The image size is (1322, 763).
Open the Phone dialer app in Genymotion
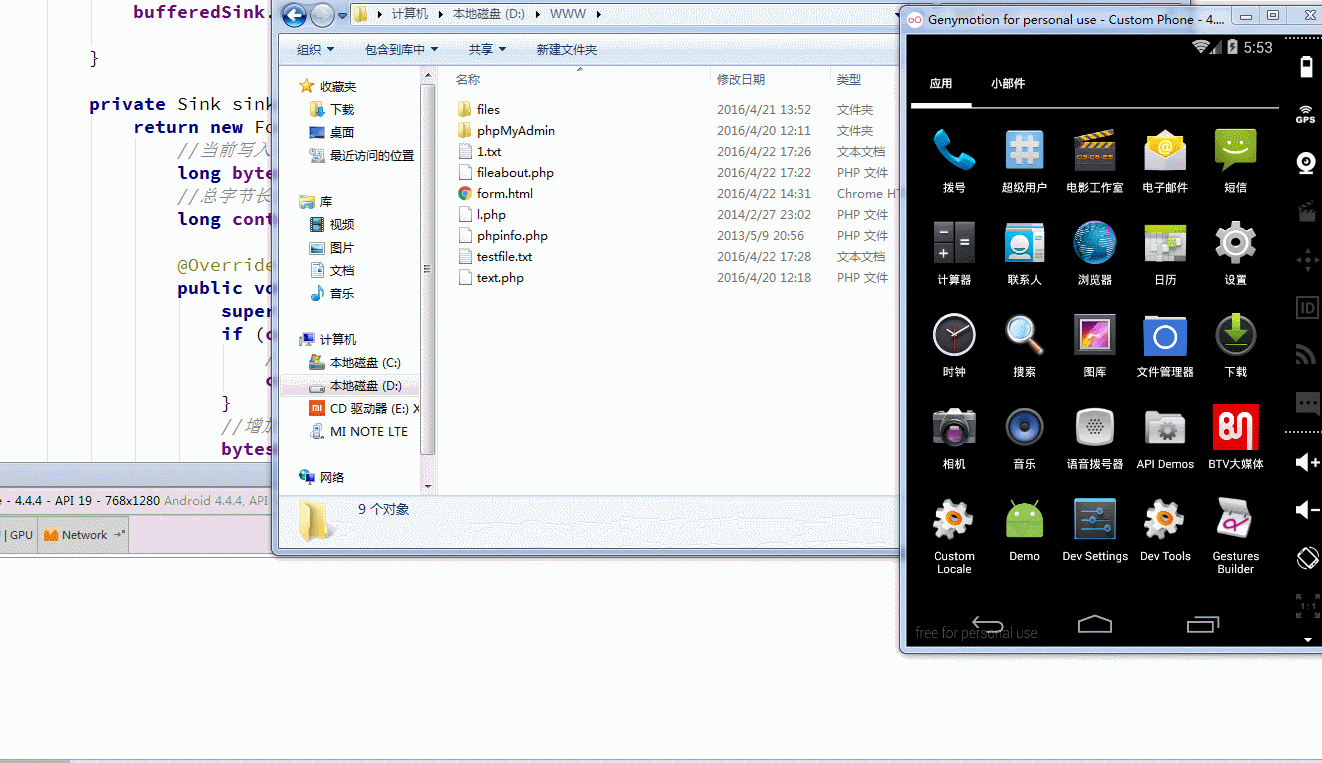tap(954, 151)
